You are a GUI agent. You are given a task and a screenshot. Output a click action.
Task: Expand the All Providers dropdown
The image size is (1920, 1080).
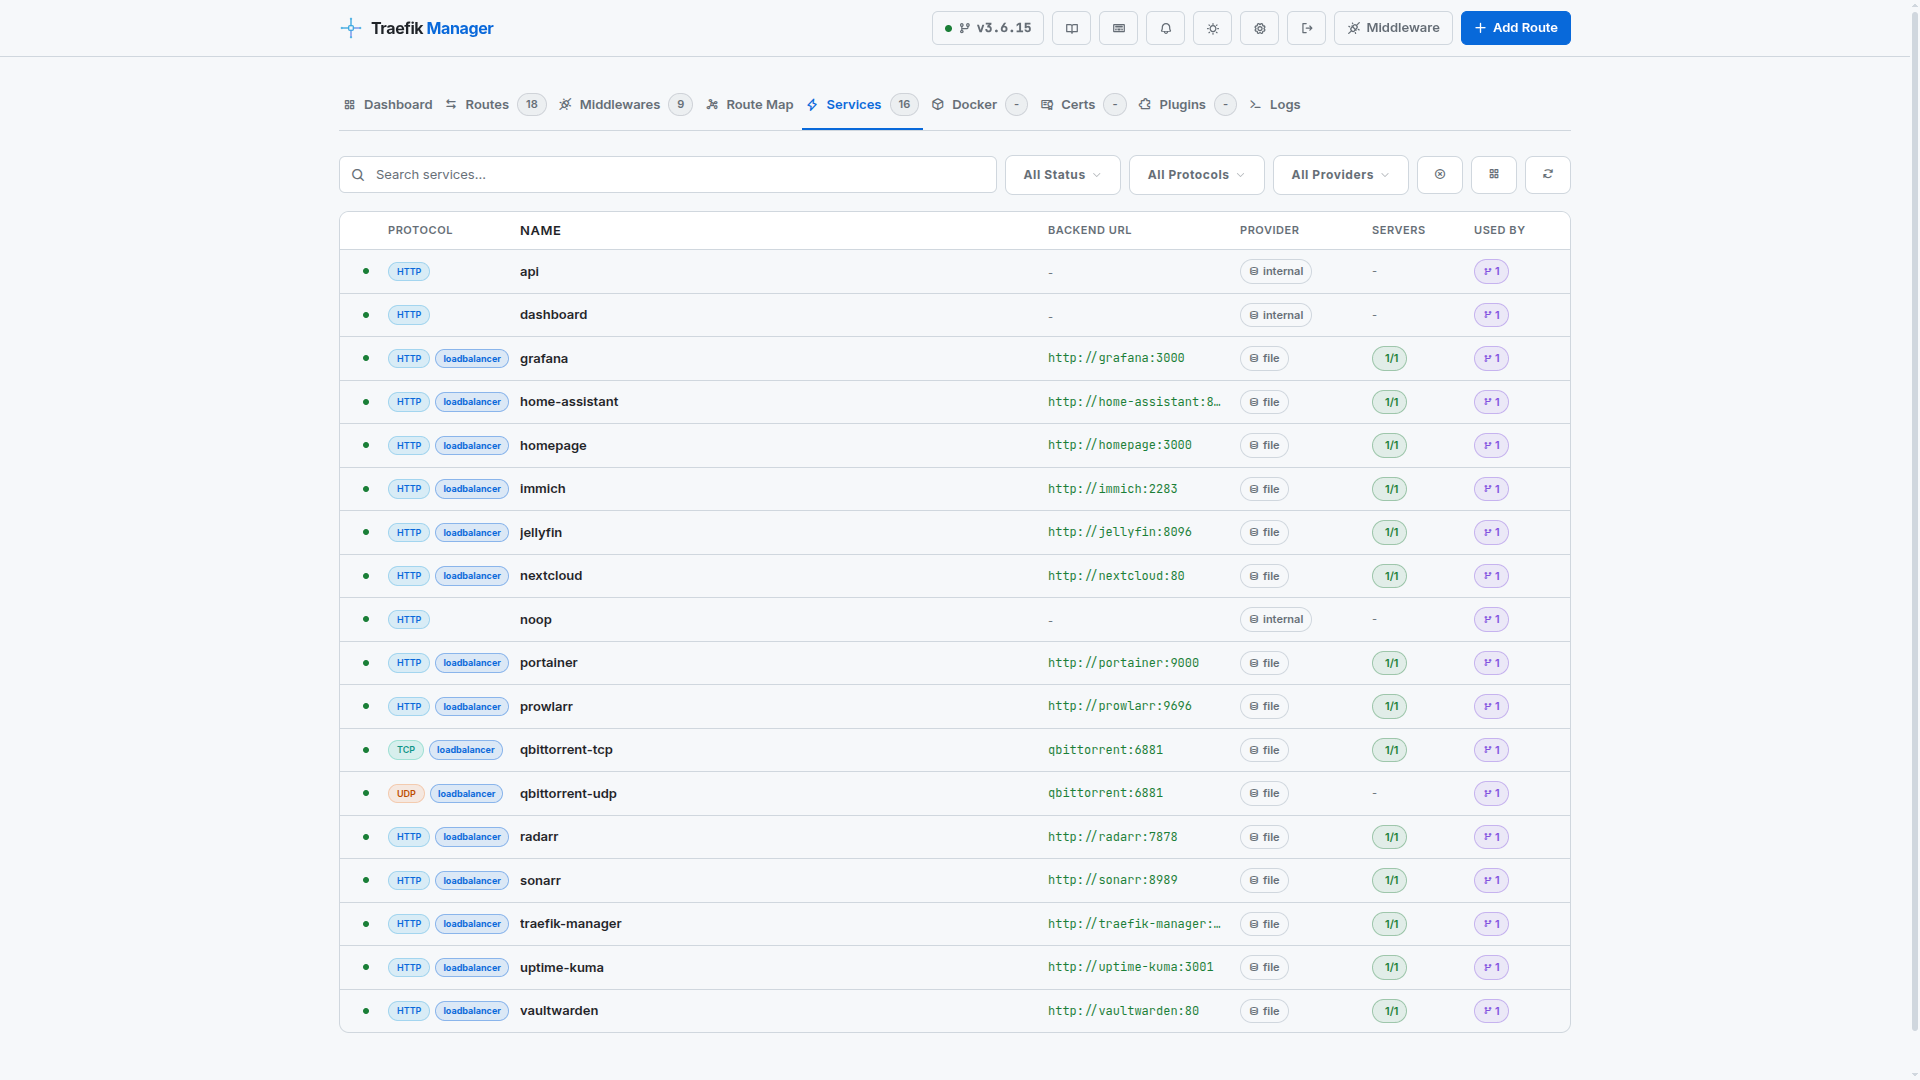coord(1341,175)
